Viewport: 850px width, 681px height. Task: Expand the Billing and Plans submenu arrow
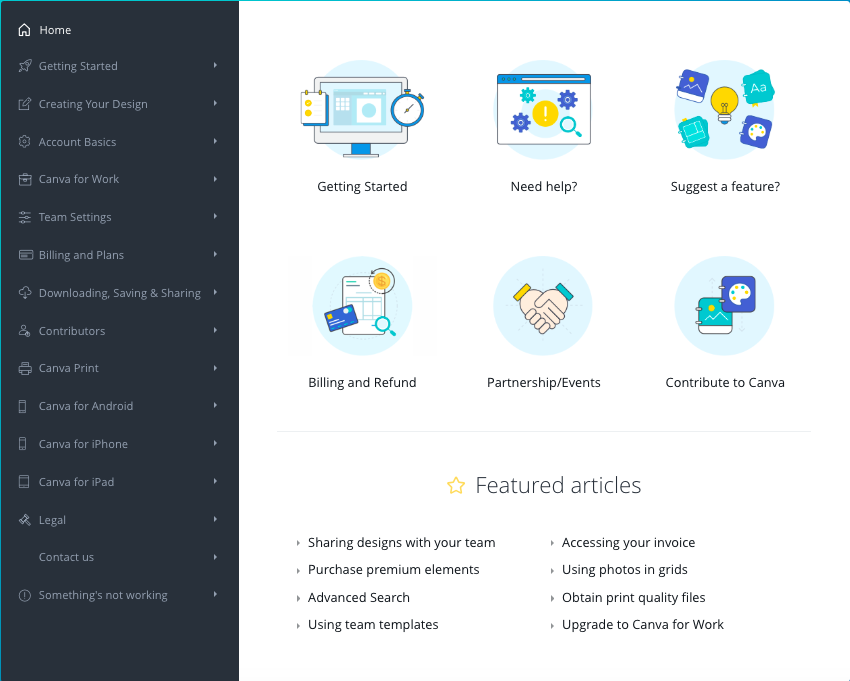pyautogui.click(x=215, y=255)
